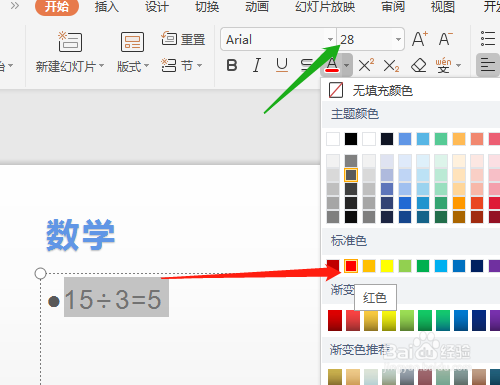Click the 重置 reset button
Screen dimensions: 500x385
(183, 39)
